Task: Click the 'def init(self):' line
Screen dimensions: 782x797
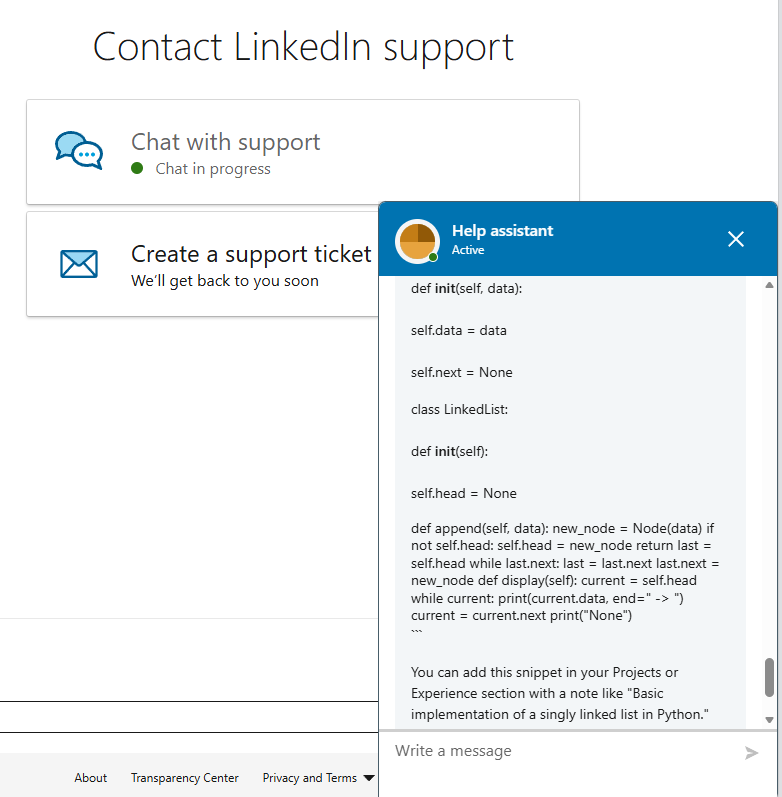Action: tap(449, 451)
